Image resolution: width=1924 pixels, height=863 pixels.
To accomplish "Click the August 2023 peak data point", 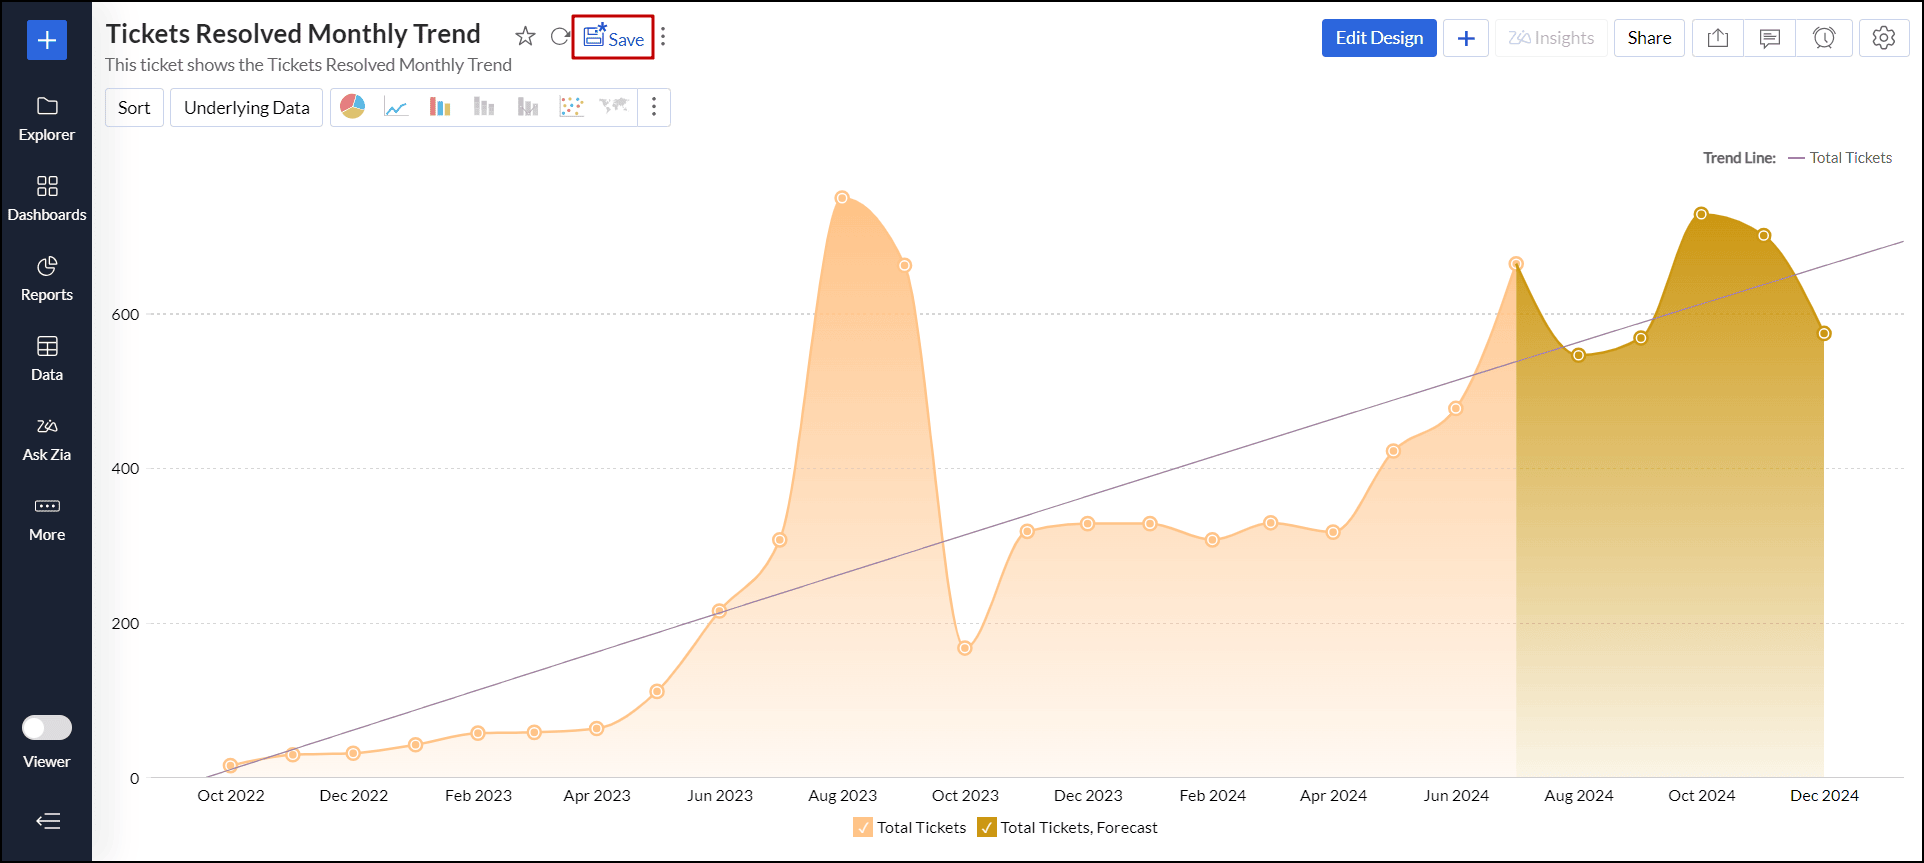I will [842, 198].
